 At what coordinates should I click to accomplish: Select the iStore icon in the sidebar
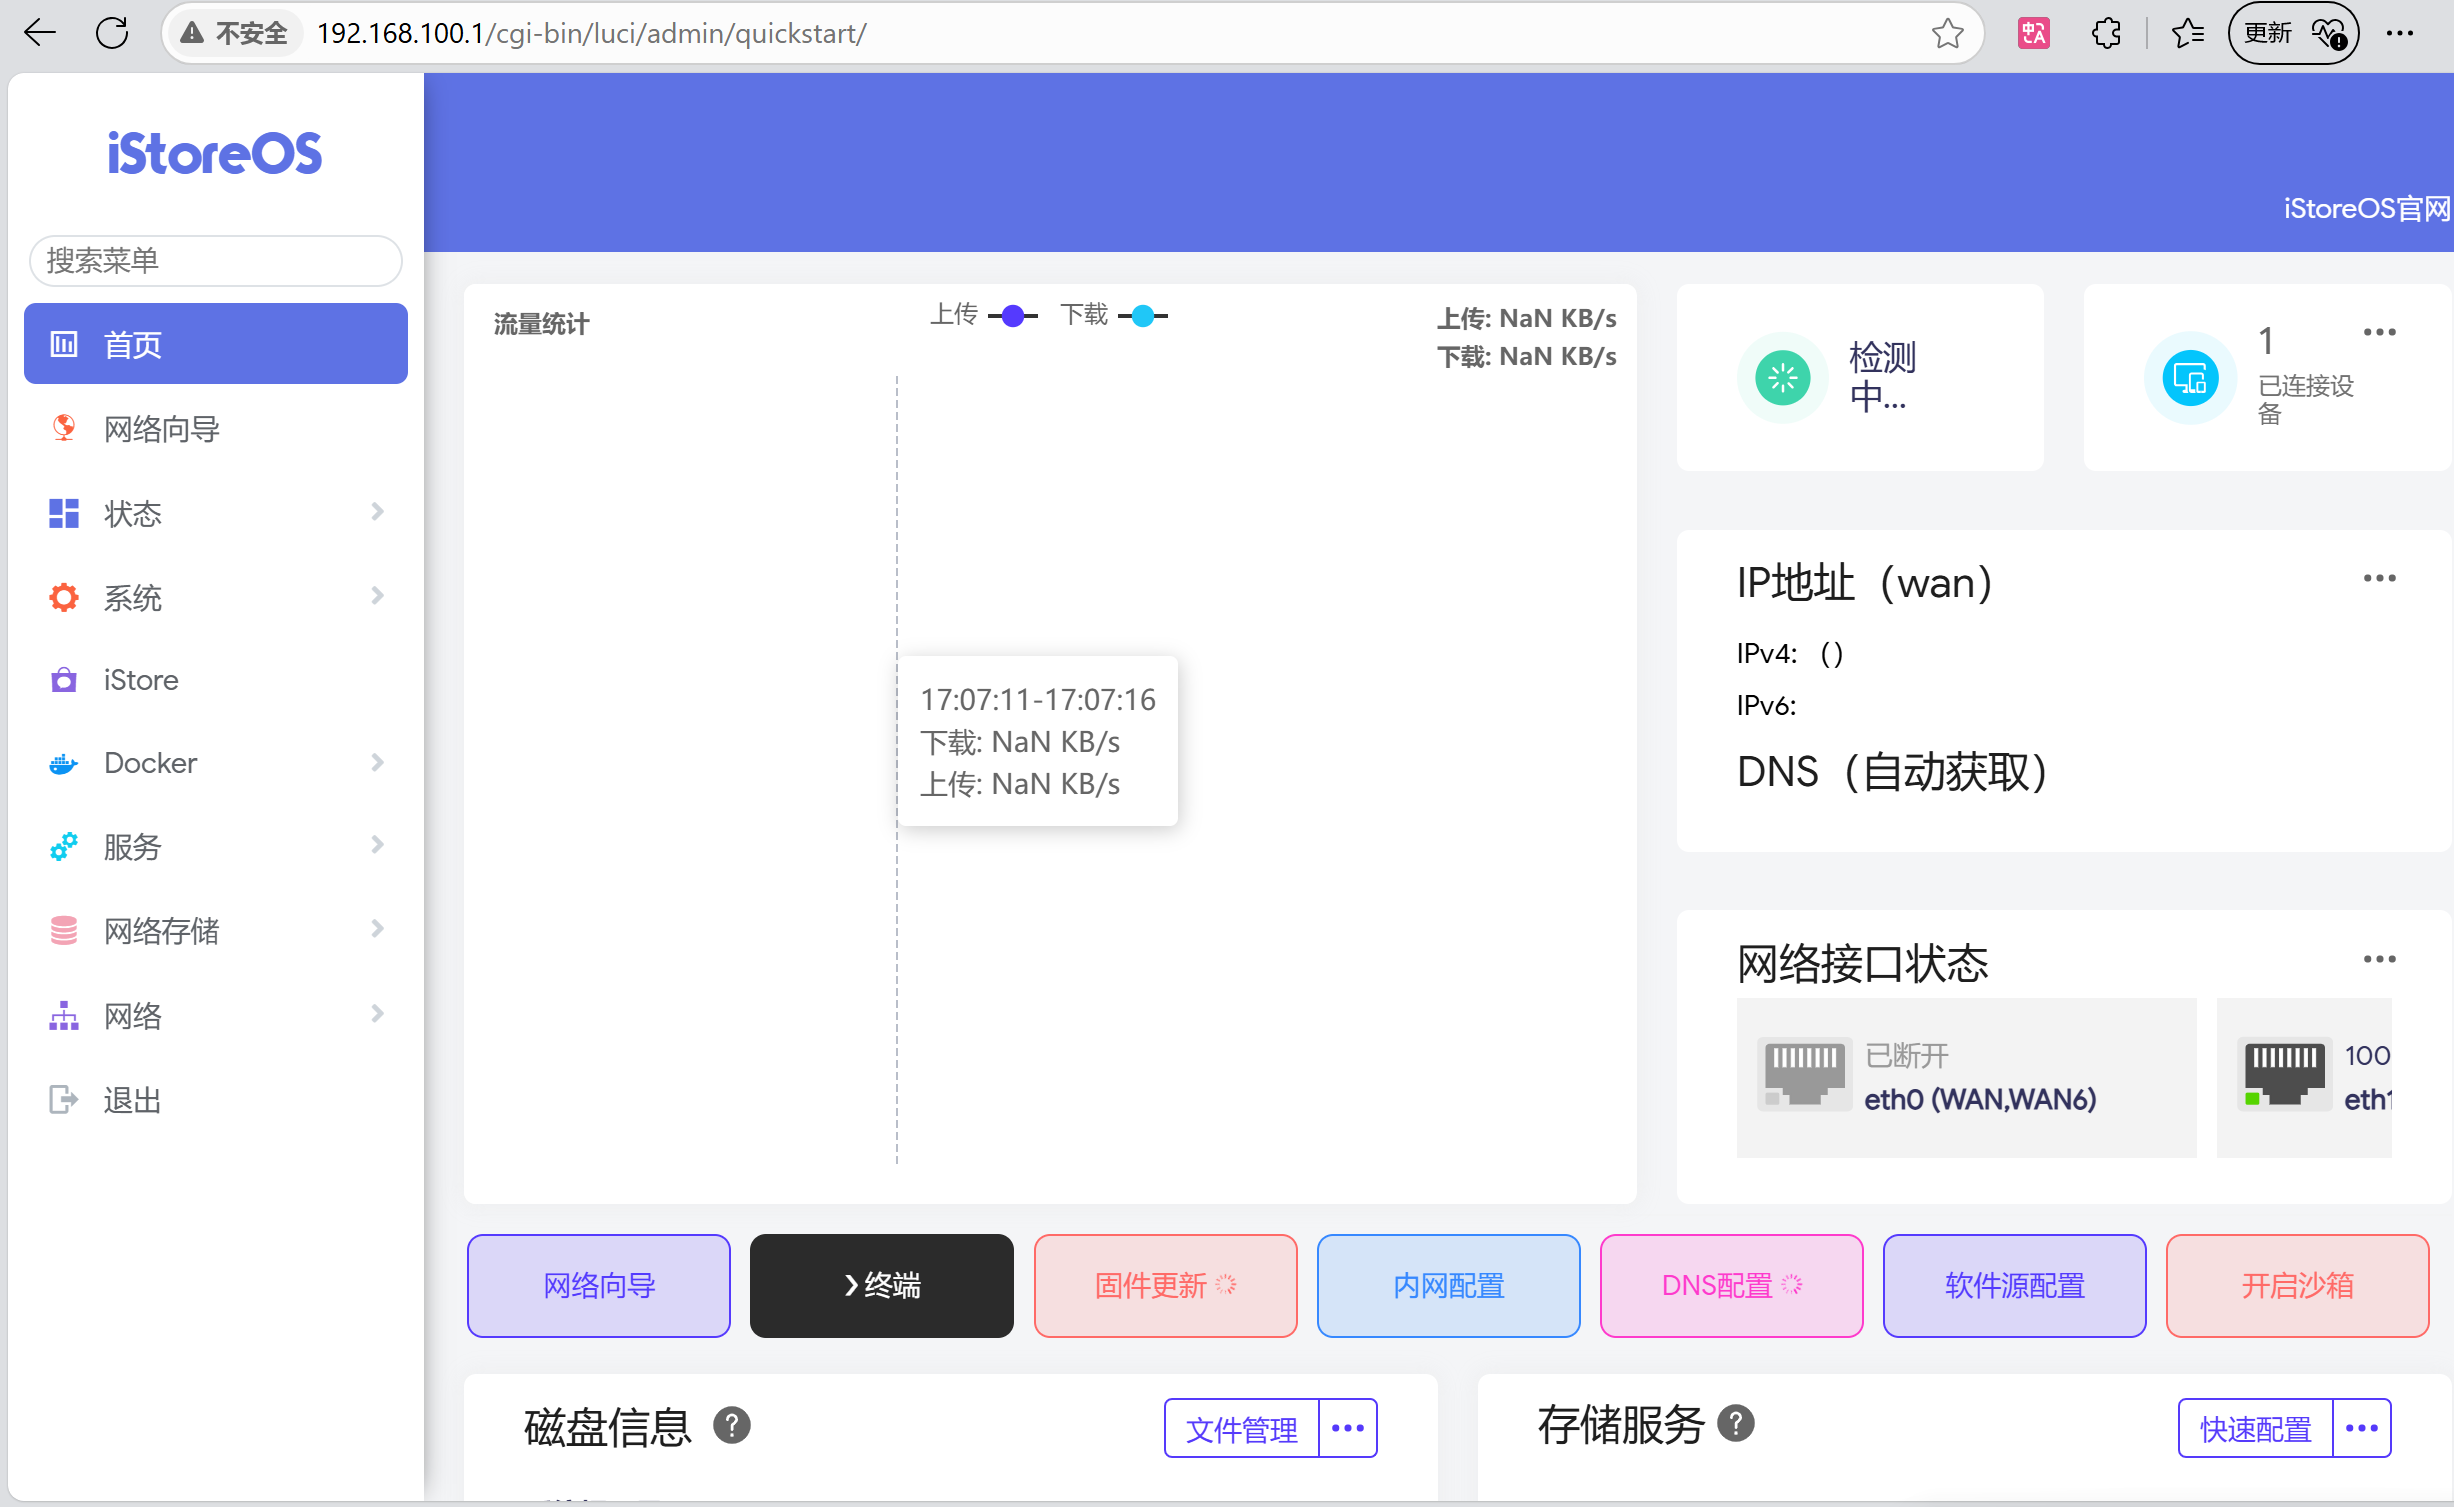point(63,679)
